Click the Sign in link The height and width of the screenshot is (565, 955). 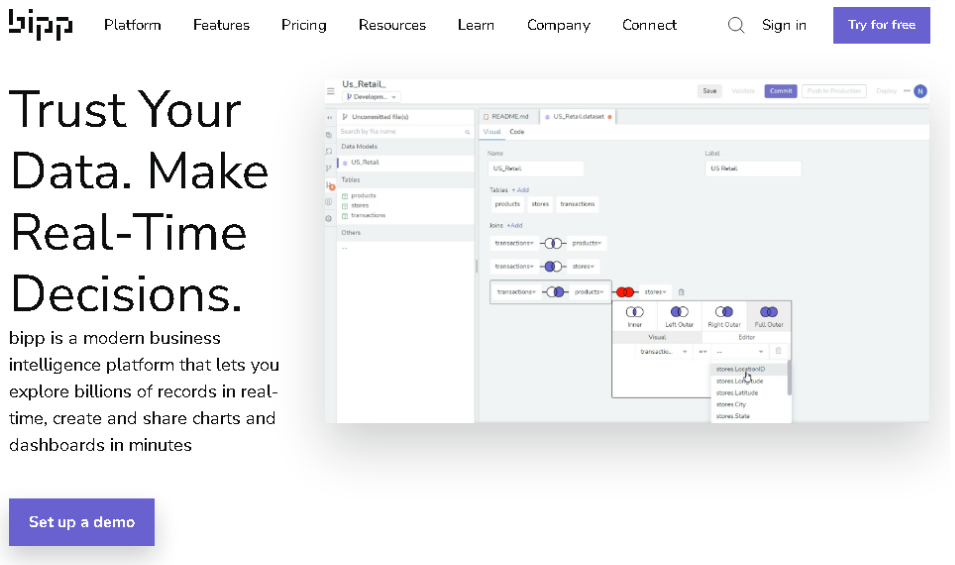(x=784, y=25)
